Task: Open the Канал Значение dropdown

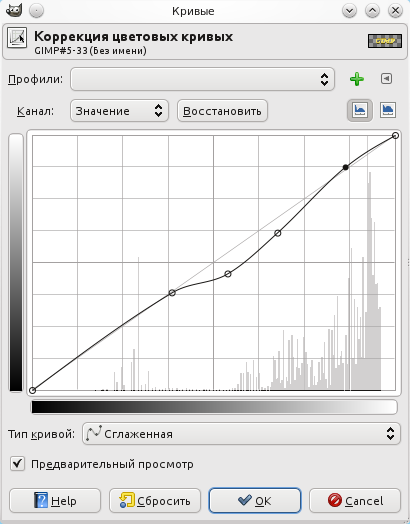Action: 119,111
